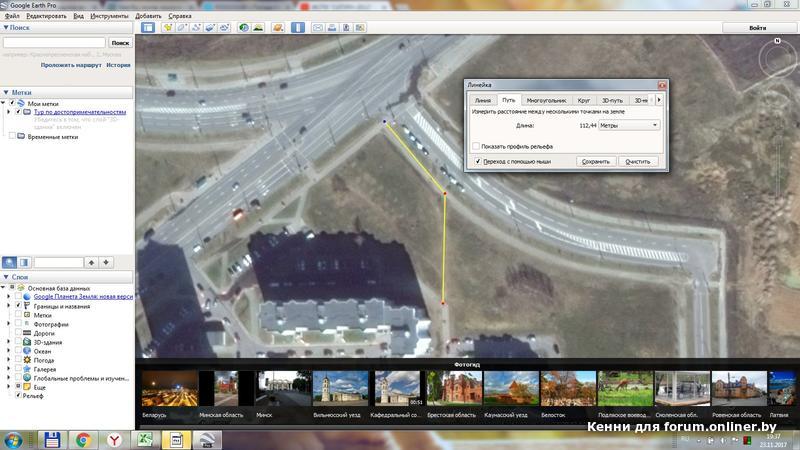Open the 'Инструменты' menu
The width and height of the screenshot is (800, 450).
(x=109, y=17)
